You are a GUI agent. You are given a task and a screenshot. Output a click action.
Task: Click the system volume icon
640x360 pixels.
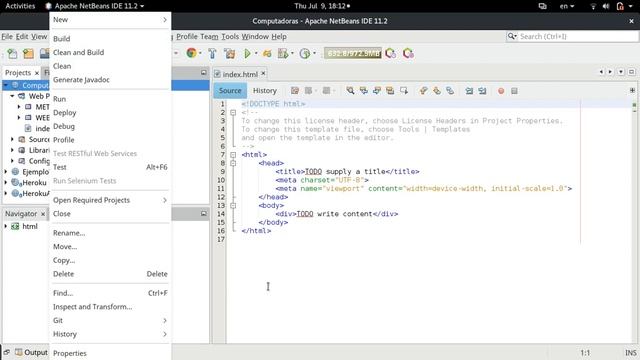pos(606,6)
